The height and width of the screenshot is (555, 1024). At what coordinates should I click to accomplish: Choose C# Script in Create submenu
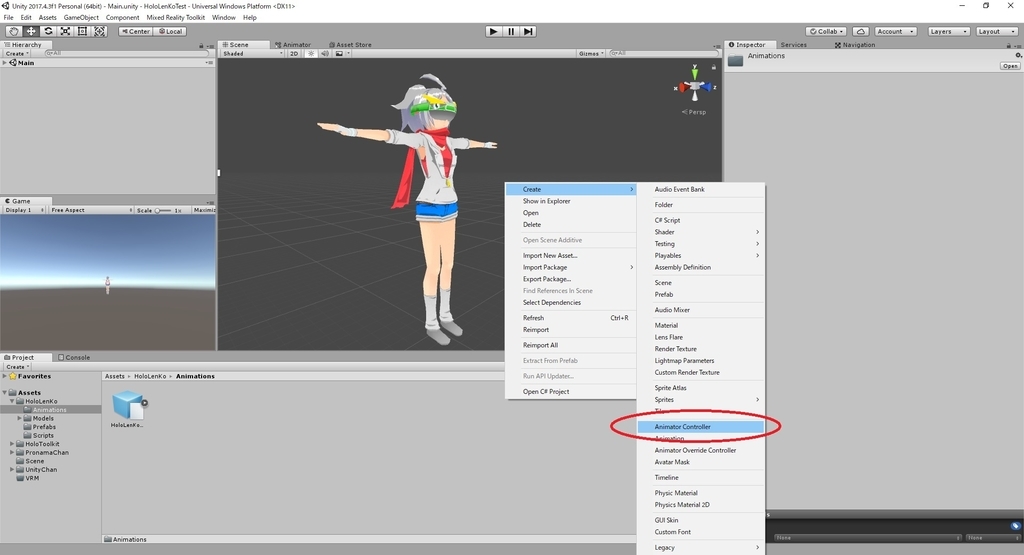(x=700, y=220)
